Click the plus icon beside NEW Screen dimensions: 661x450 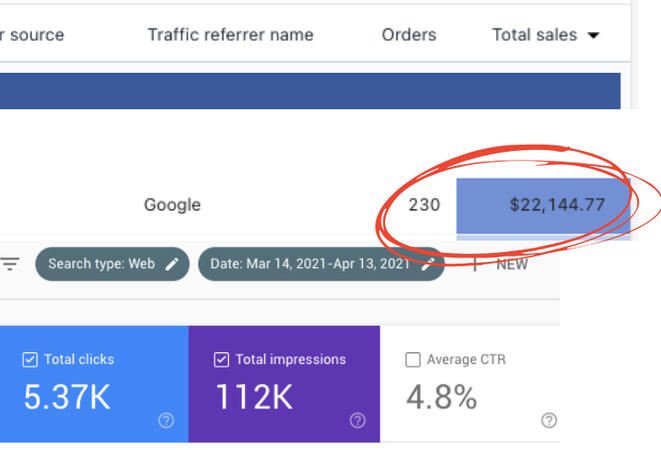pyautogui.click(x=475, y=264)
